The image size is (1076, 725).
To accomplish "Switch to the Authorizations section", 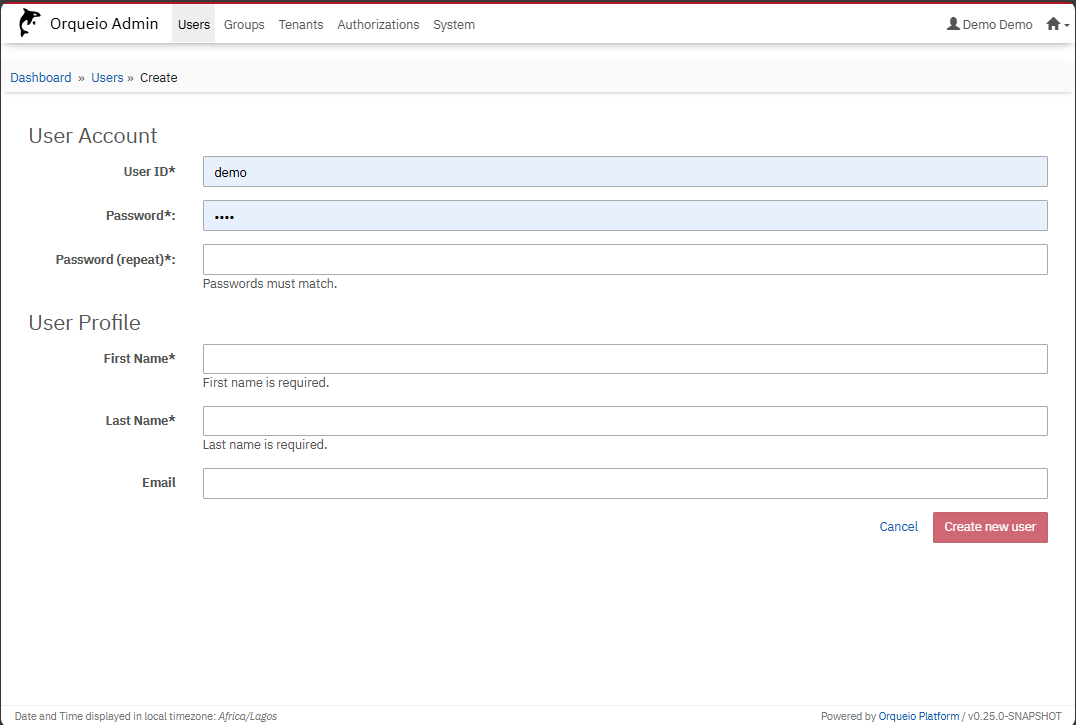I will 378,24.
